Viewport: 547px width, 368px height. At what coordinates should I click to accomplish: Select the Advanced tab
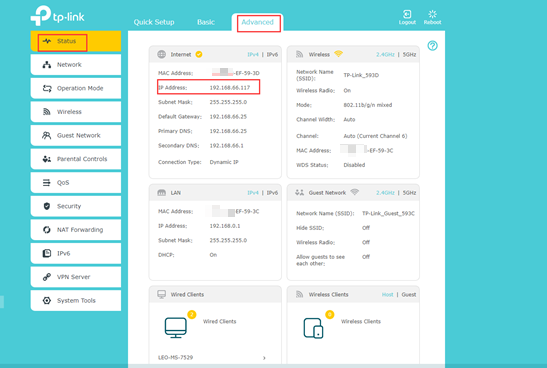tap(257, 22)
